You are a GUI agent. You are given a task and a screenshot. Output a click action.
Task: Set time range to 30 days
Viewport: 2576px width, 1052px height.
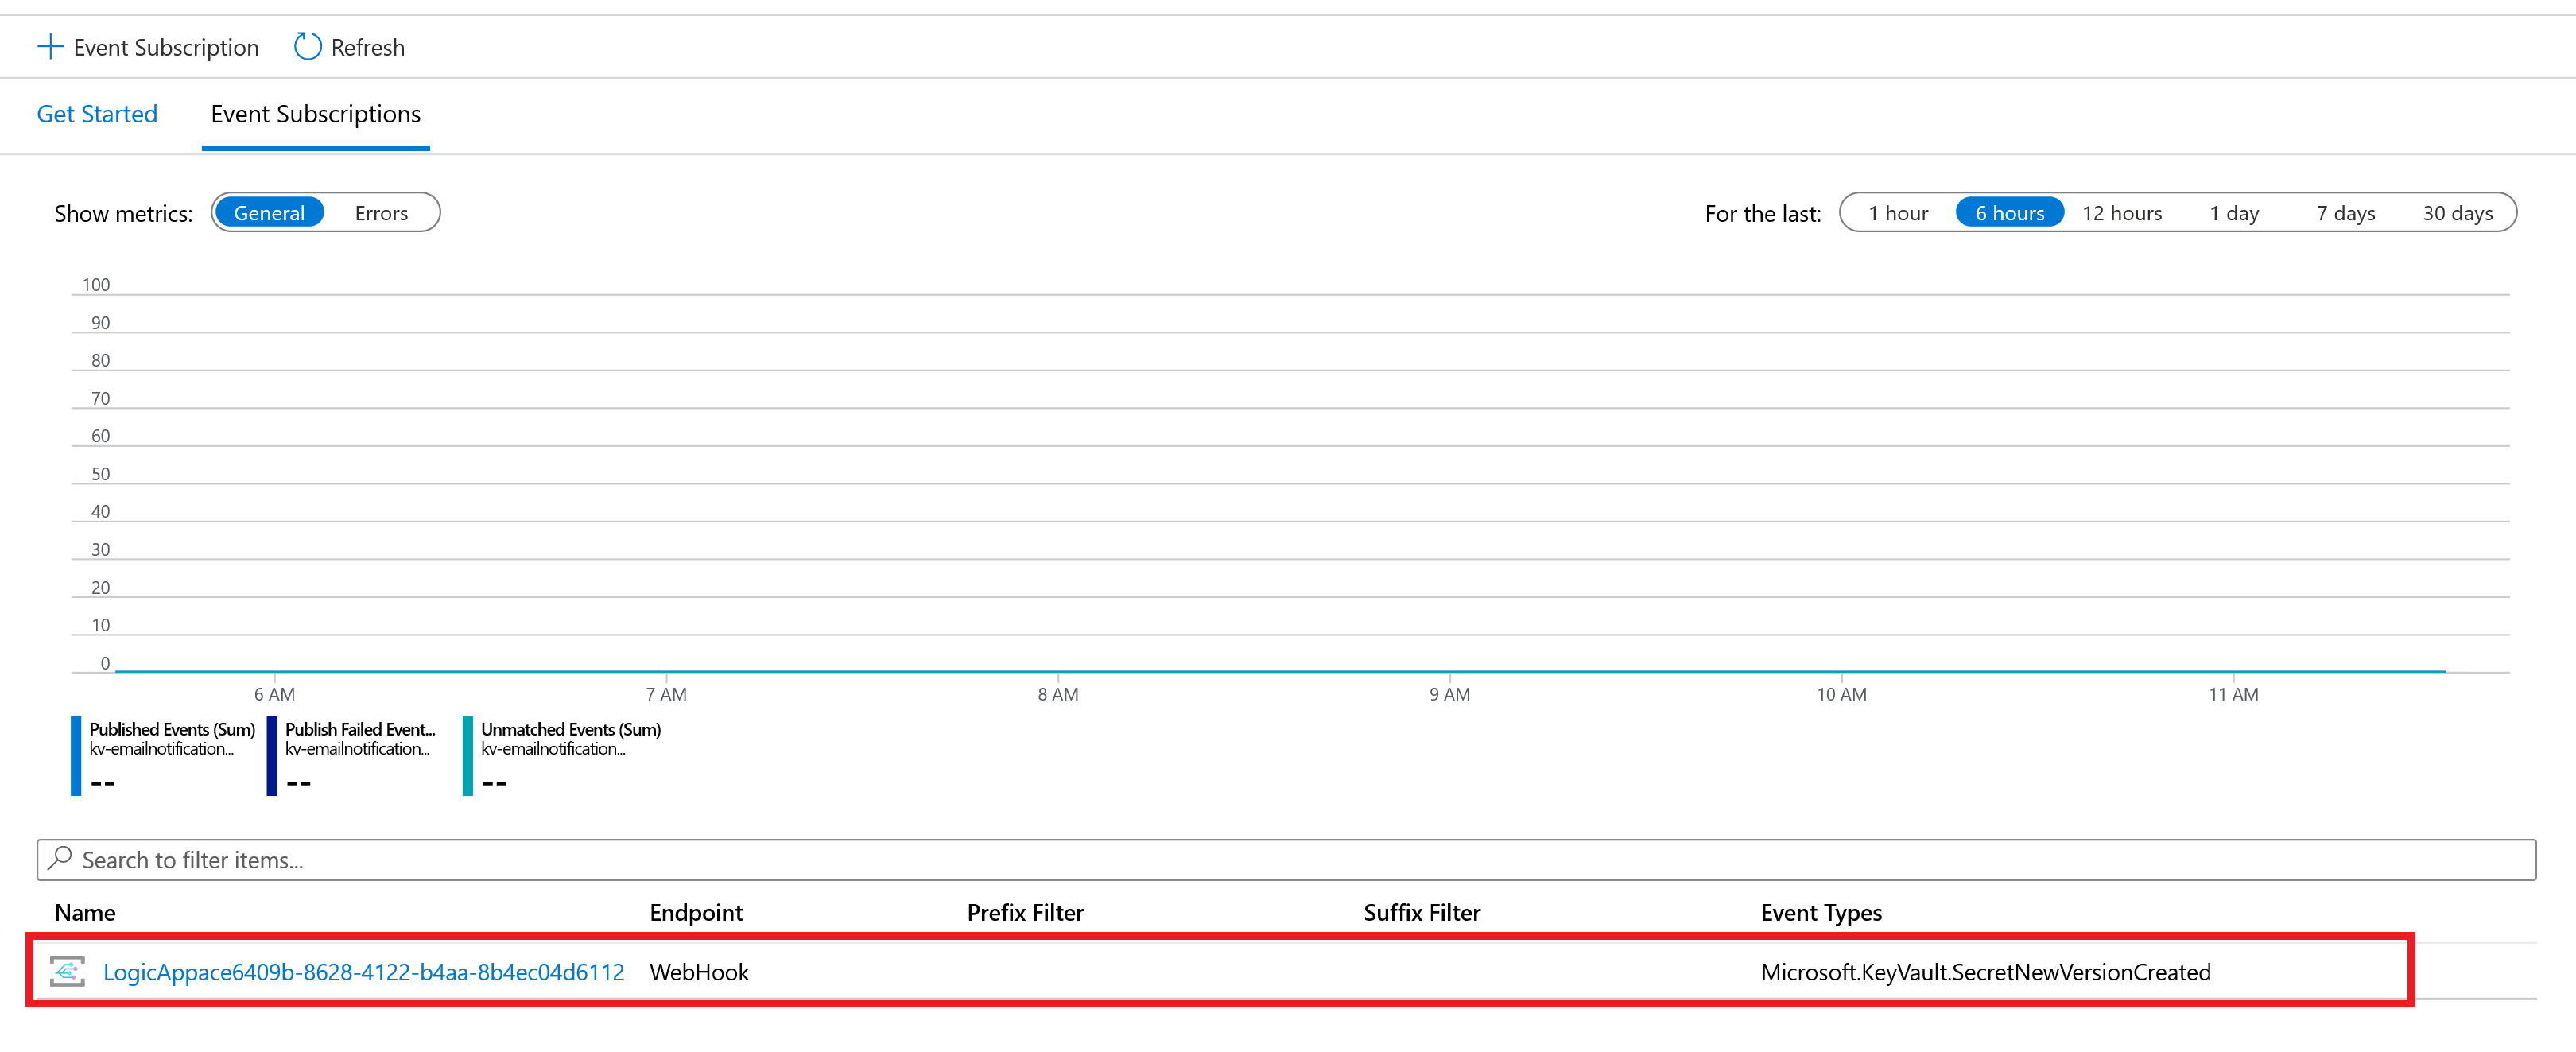[x=2458, y=213]
